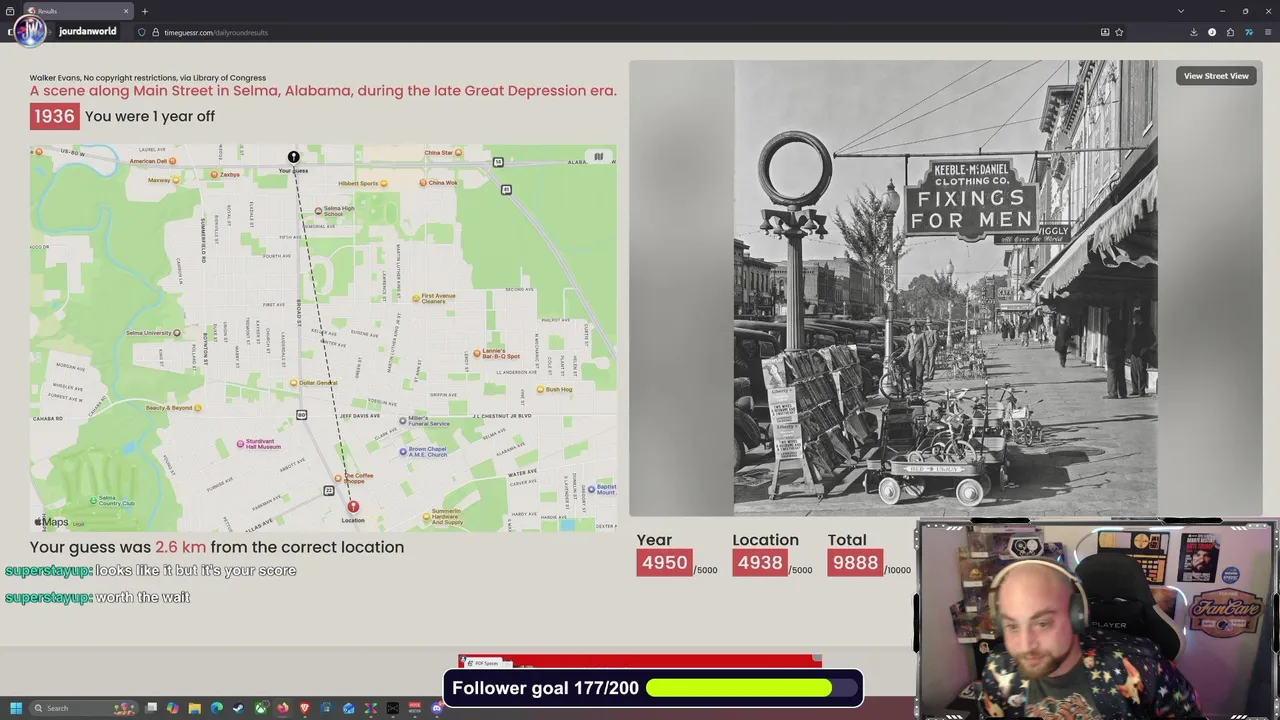Click the Total score 9888
Screen dimensions: 1280x720
pos(855,563)
